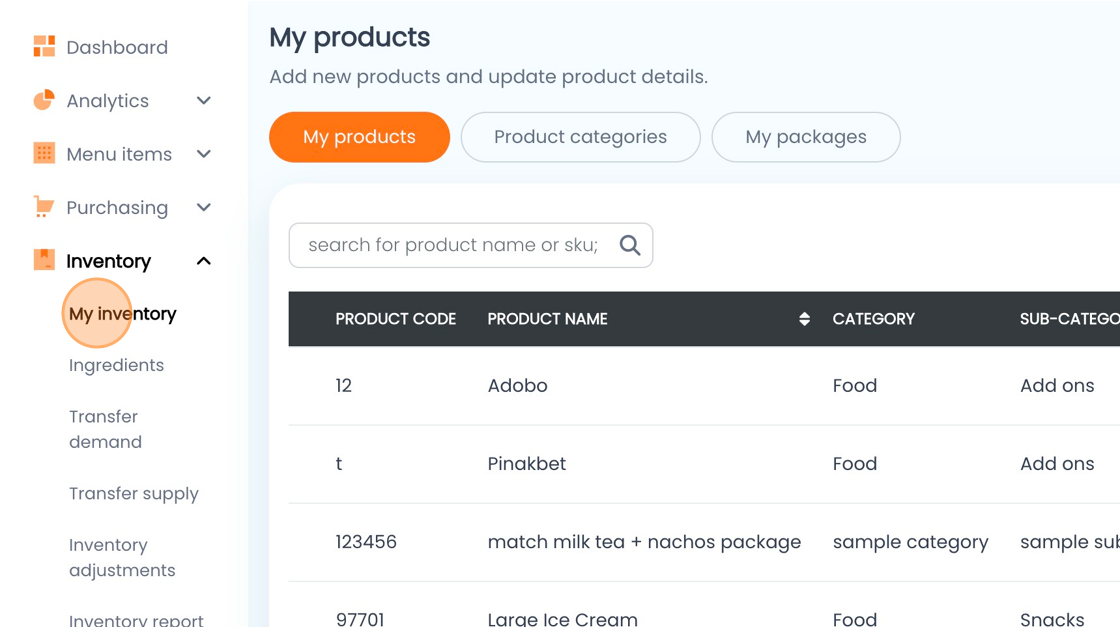Collapse the Inventory section chevron

coord(204,261)
